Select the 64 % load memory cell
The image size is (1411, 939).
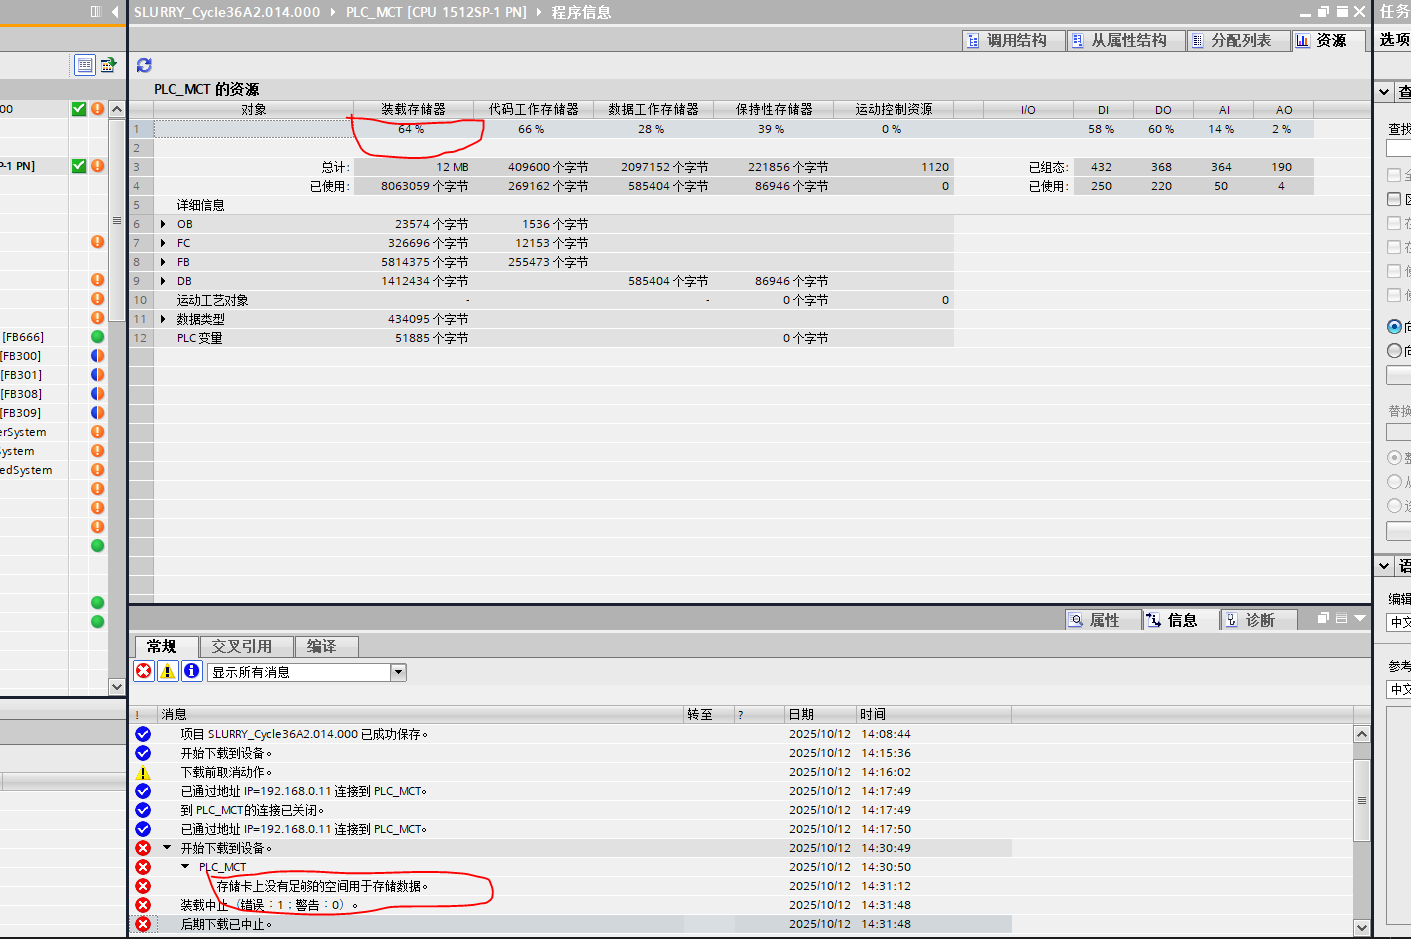click(411, 129)
